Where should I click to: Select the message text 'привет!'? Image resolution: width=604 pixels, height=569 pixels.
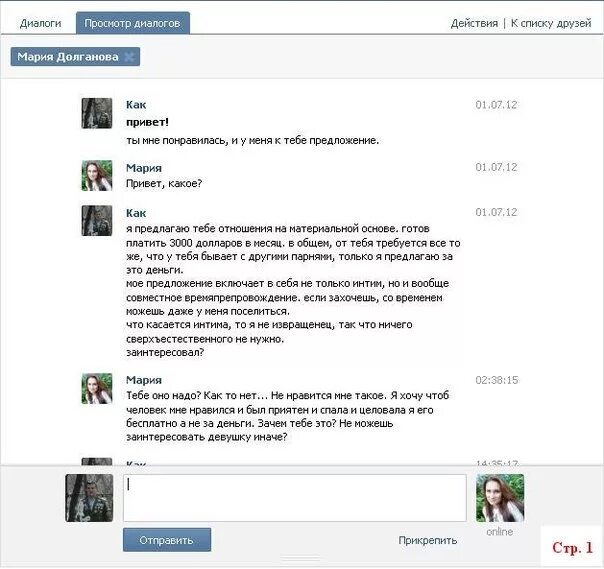pos(147,123)
